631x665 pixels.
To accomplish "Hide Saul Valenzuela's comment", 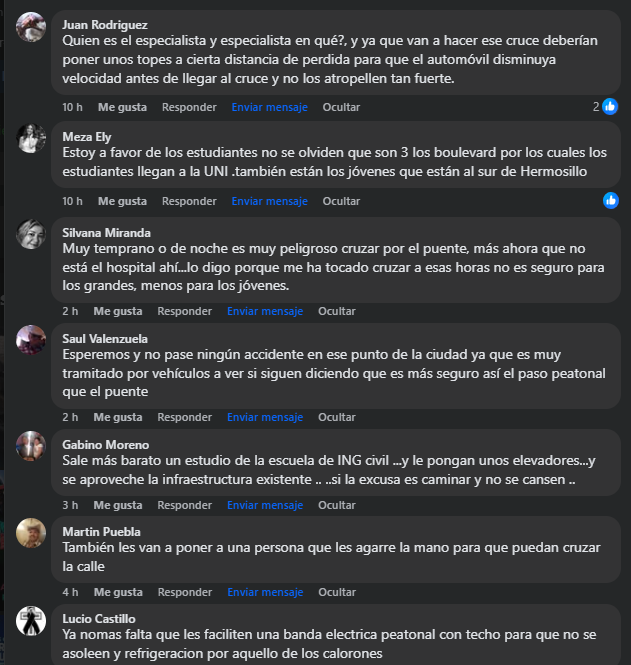I will [337, 417].
